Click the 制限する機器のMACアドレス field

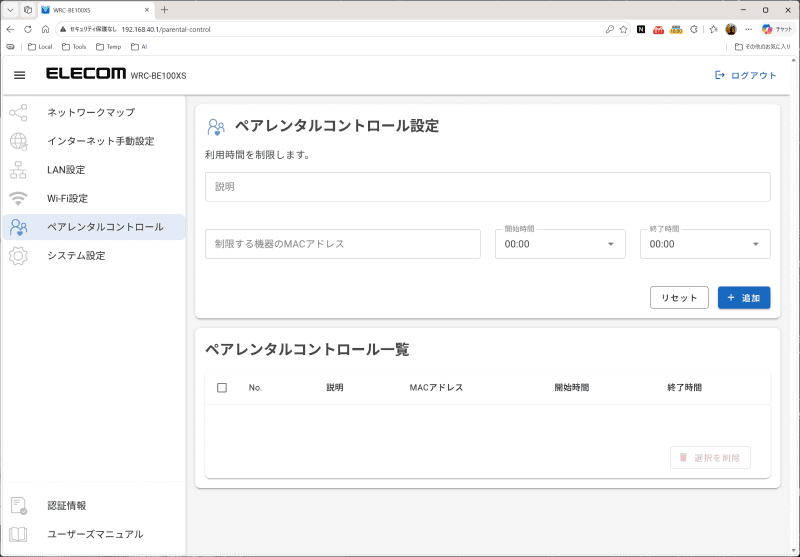(x=342, y=244)
